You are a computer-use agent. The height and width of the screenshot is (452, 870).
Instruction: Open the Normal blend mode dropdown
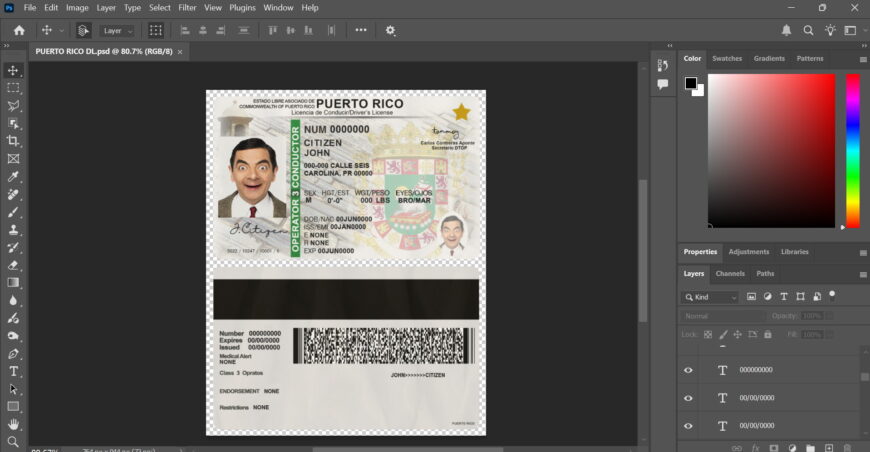tap(722, 316)
